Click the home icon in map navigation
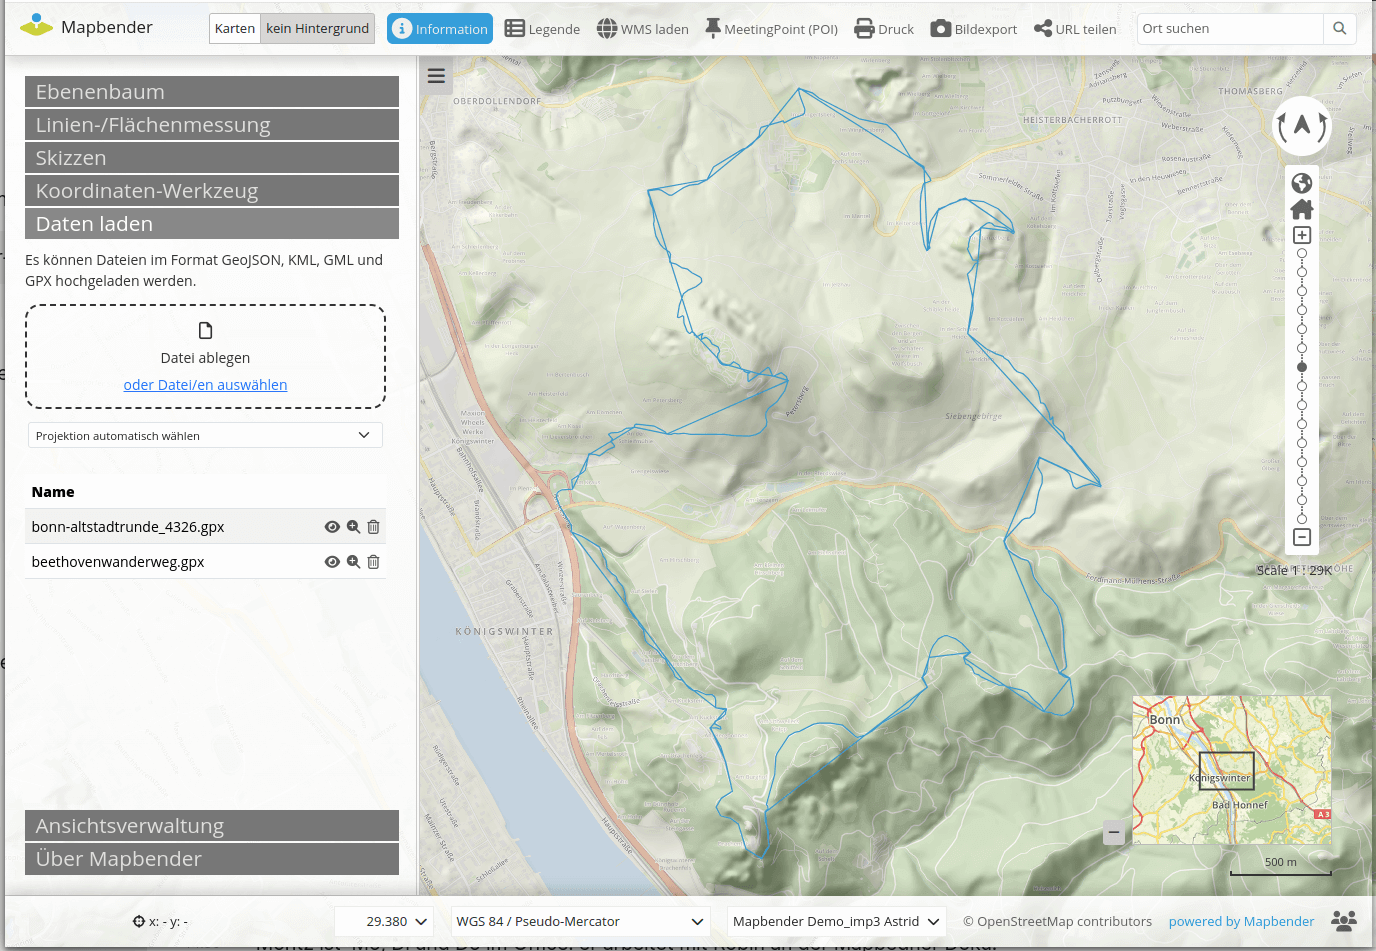1376x951 pixels. (x=1301, y=209)
